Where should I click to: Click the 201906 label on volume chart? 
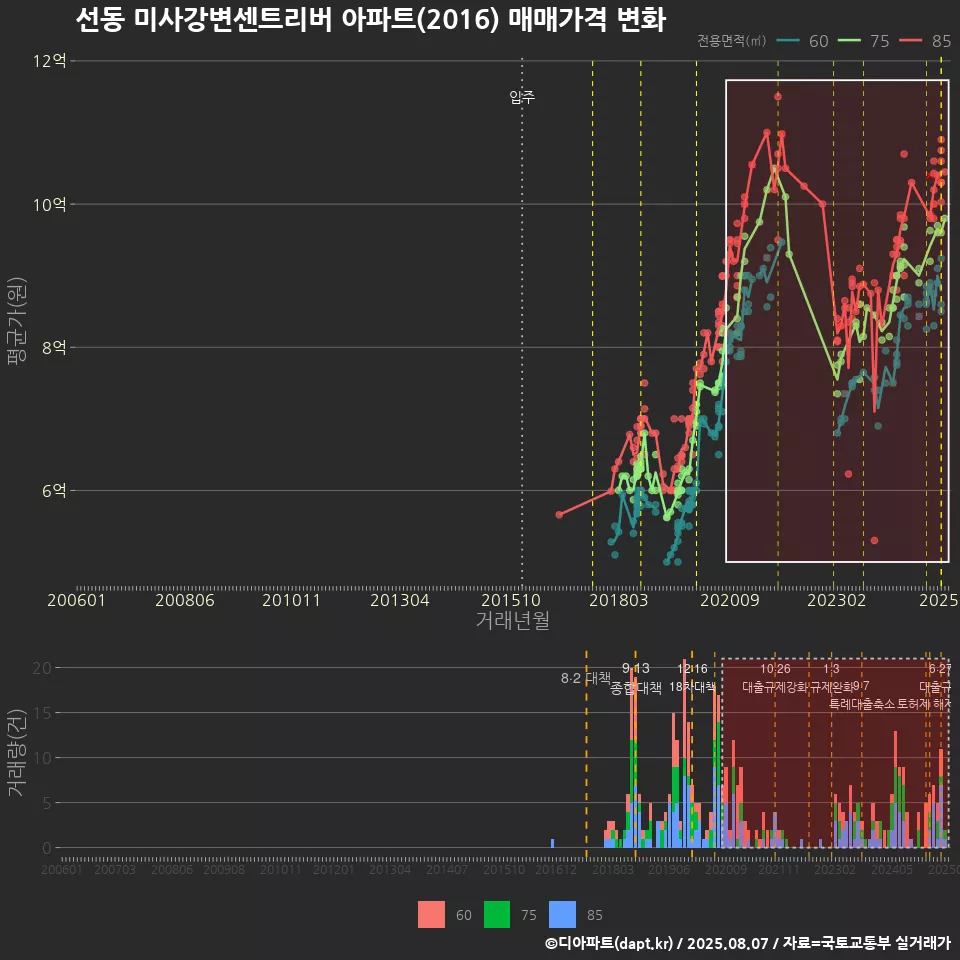[x=669, y=869]
